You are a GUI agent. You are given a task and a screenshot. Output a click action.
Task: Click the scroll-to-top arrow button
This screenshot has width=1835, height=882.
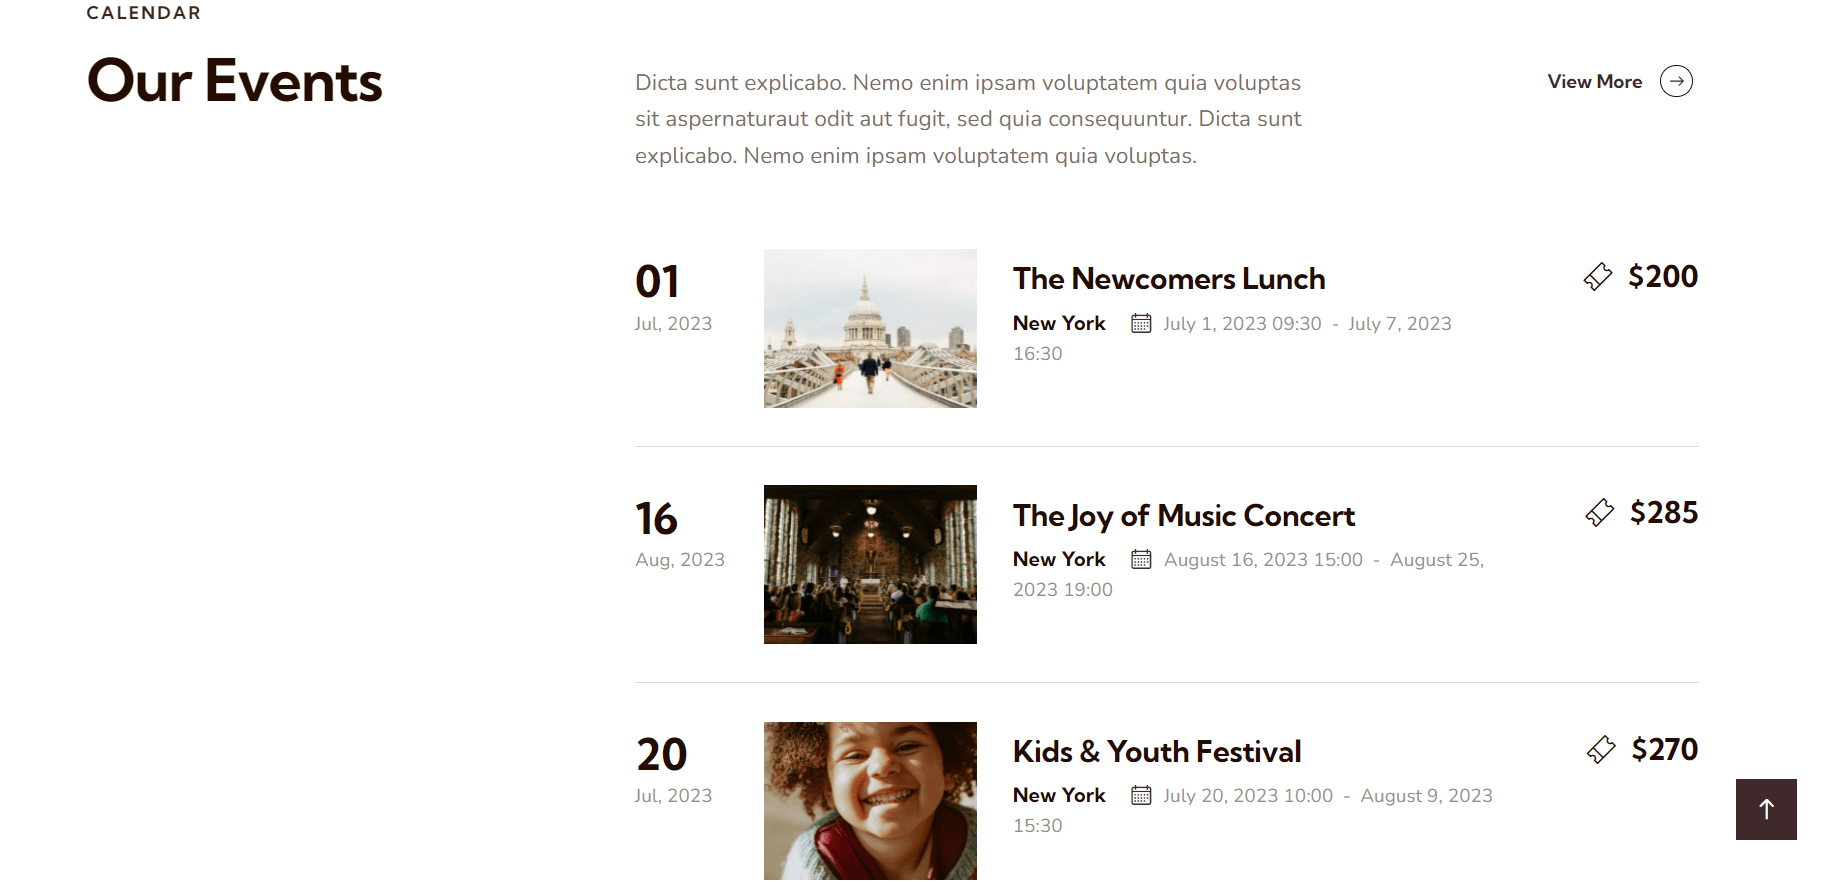click(x=1766, y=809)
